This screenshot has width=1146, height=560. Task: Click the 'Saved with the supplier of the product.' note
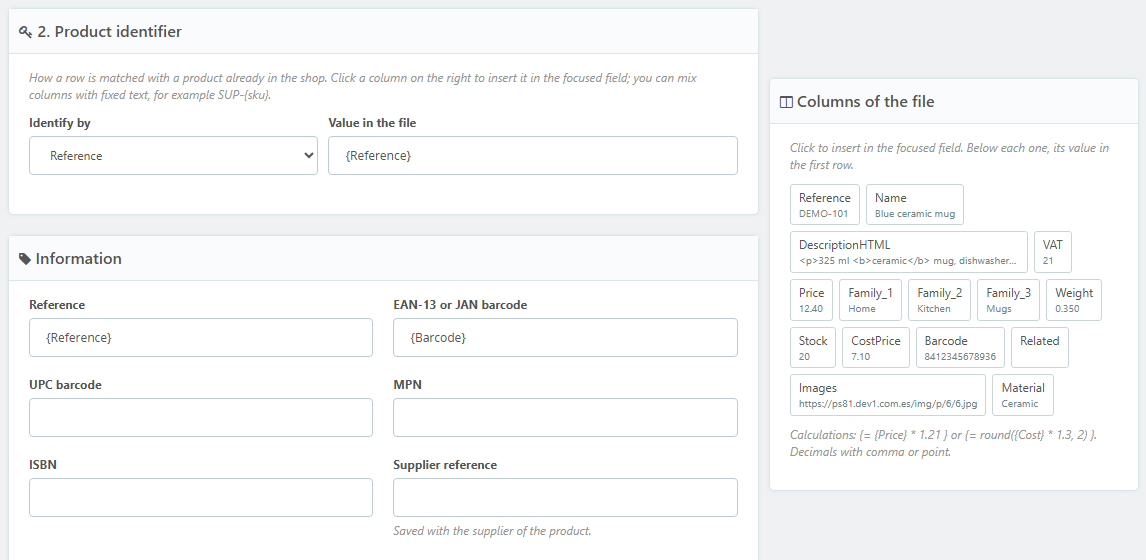pyautogui.click(x=492, y=531)
